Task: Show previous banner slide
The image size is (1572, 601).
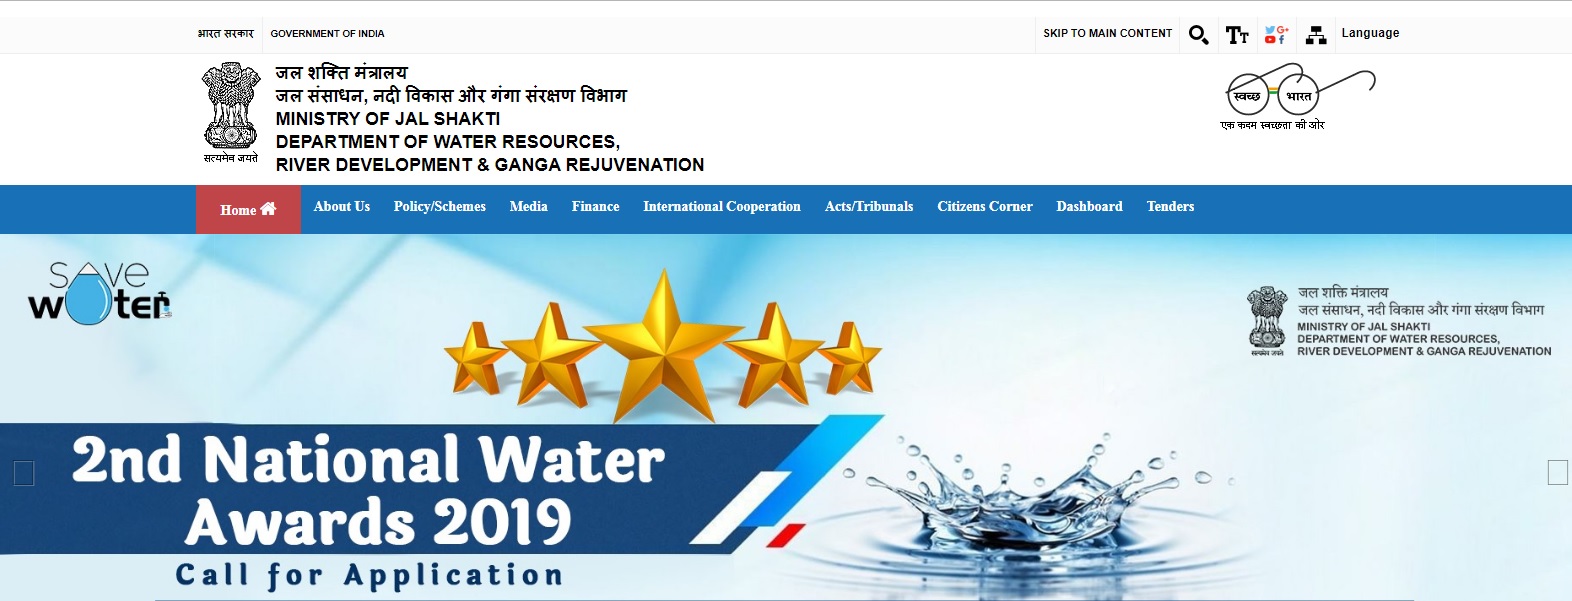Action: click(24, 473)
